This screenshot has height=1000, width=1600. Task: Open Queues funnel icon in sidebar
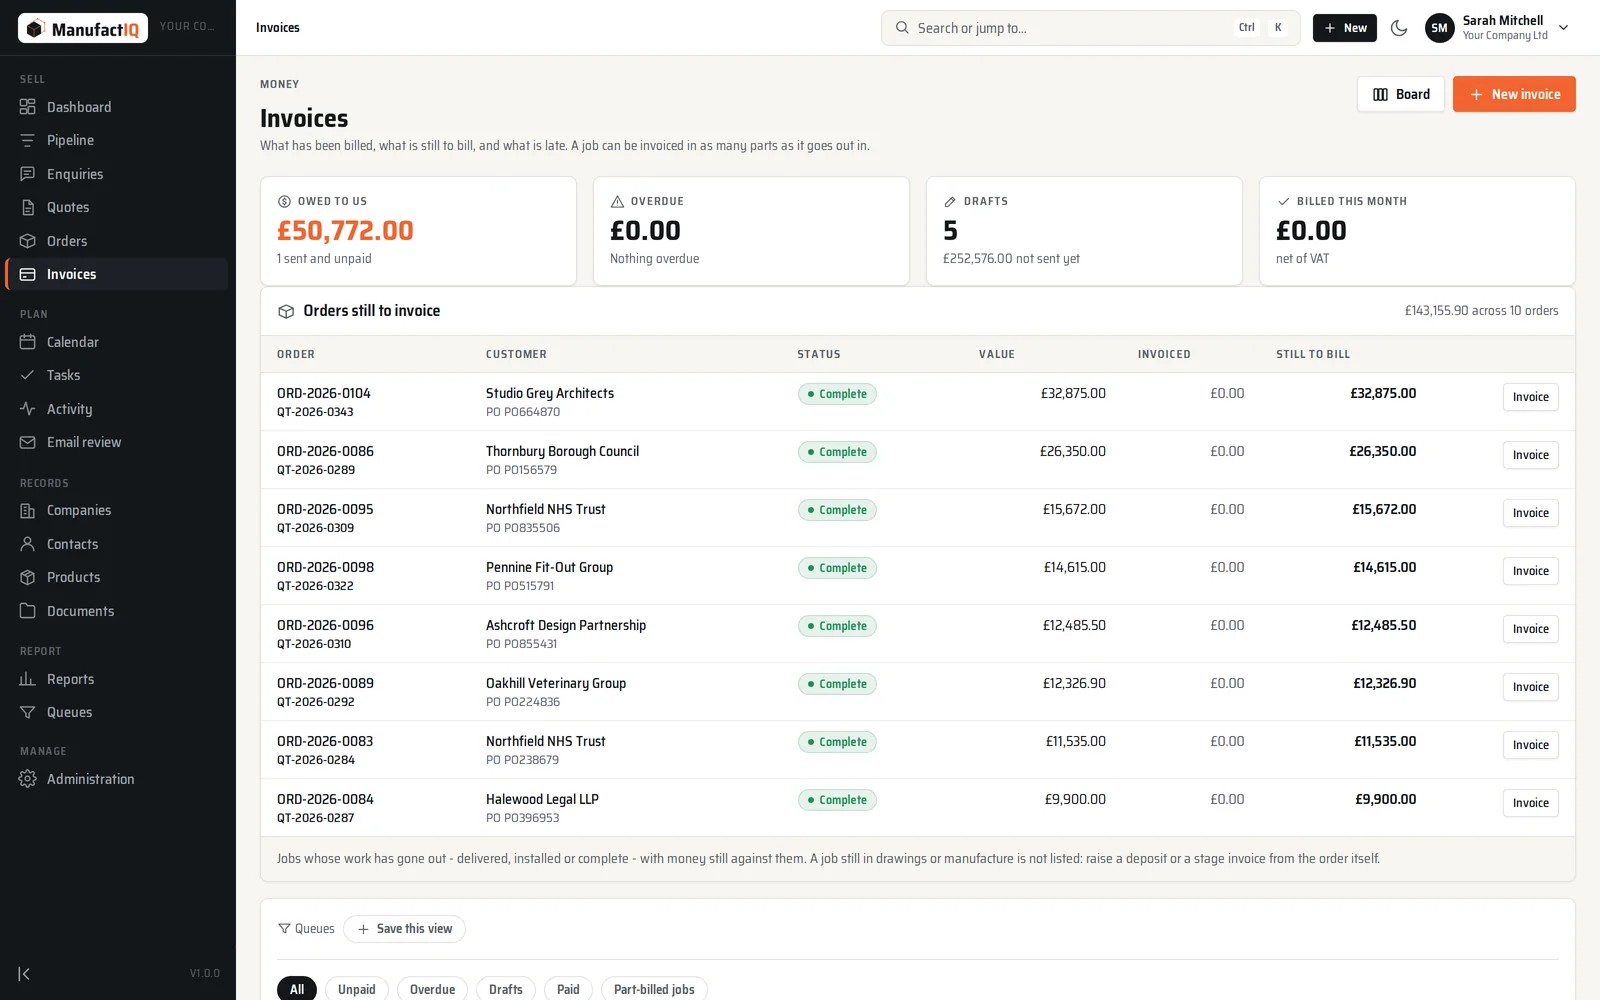click(27, 712)
